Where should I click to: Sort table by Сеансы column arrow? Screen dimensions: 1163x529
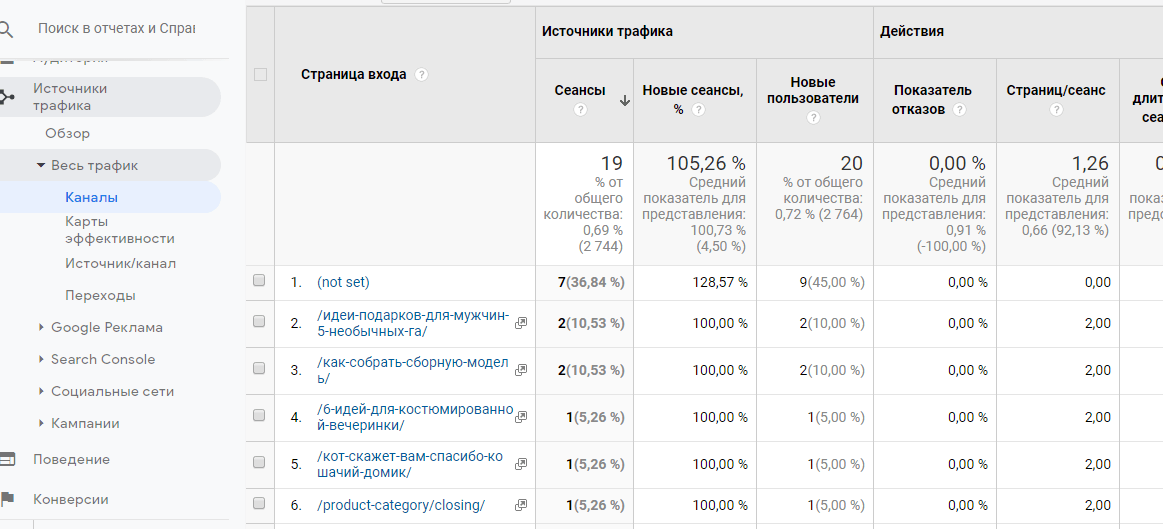[x=625, y=100]
